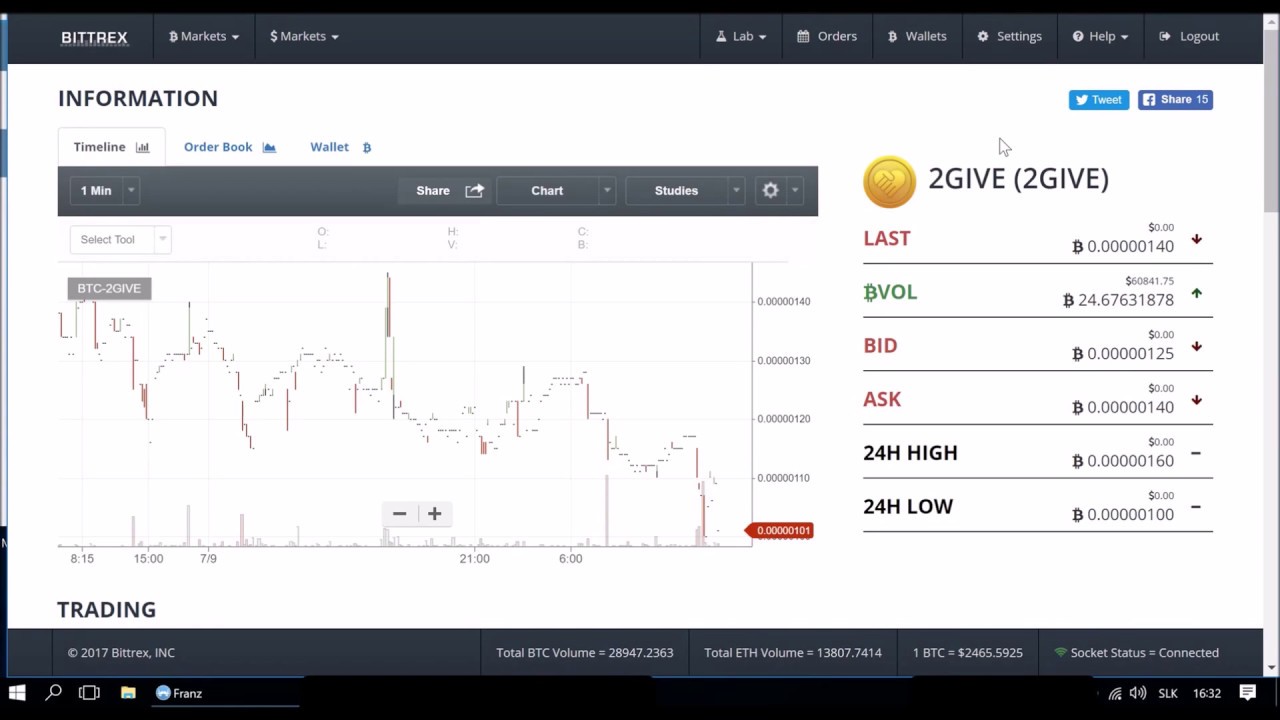Go to the Orders page
1280x720 pixels.
coord(827,36)
